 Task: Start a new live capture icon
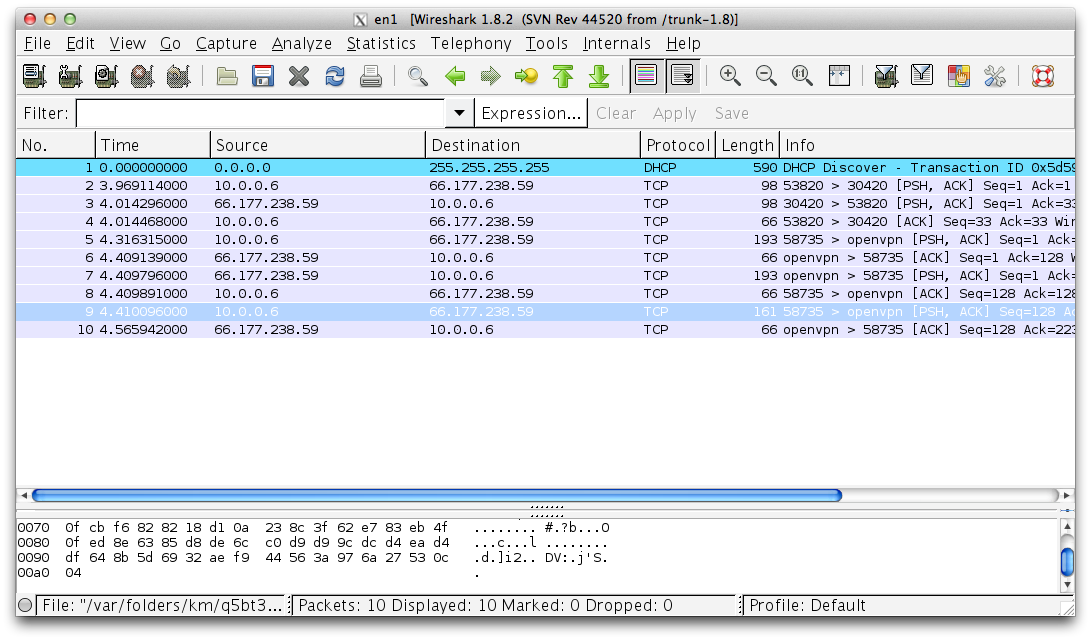click(106, 76)
